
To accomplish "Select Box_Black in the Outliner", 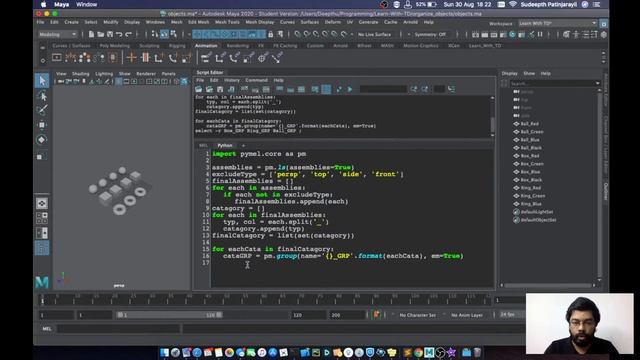I will (x=531, y=180).
